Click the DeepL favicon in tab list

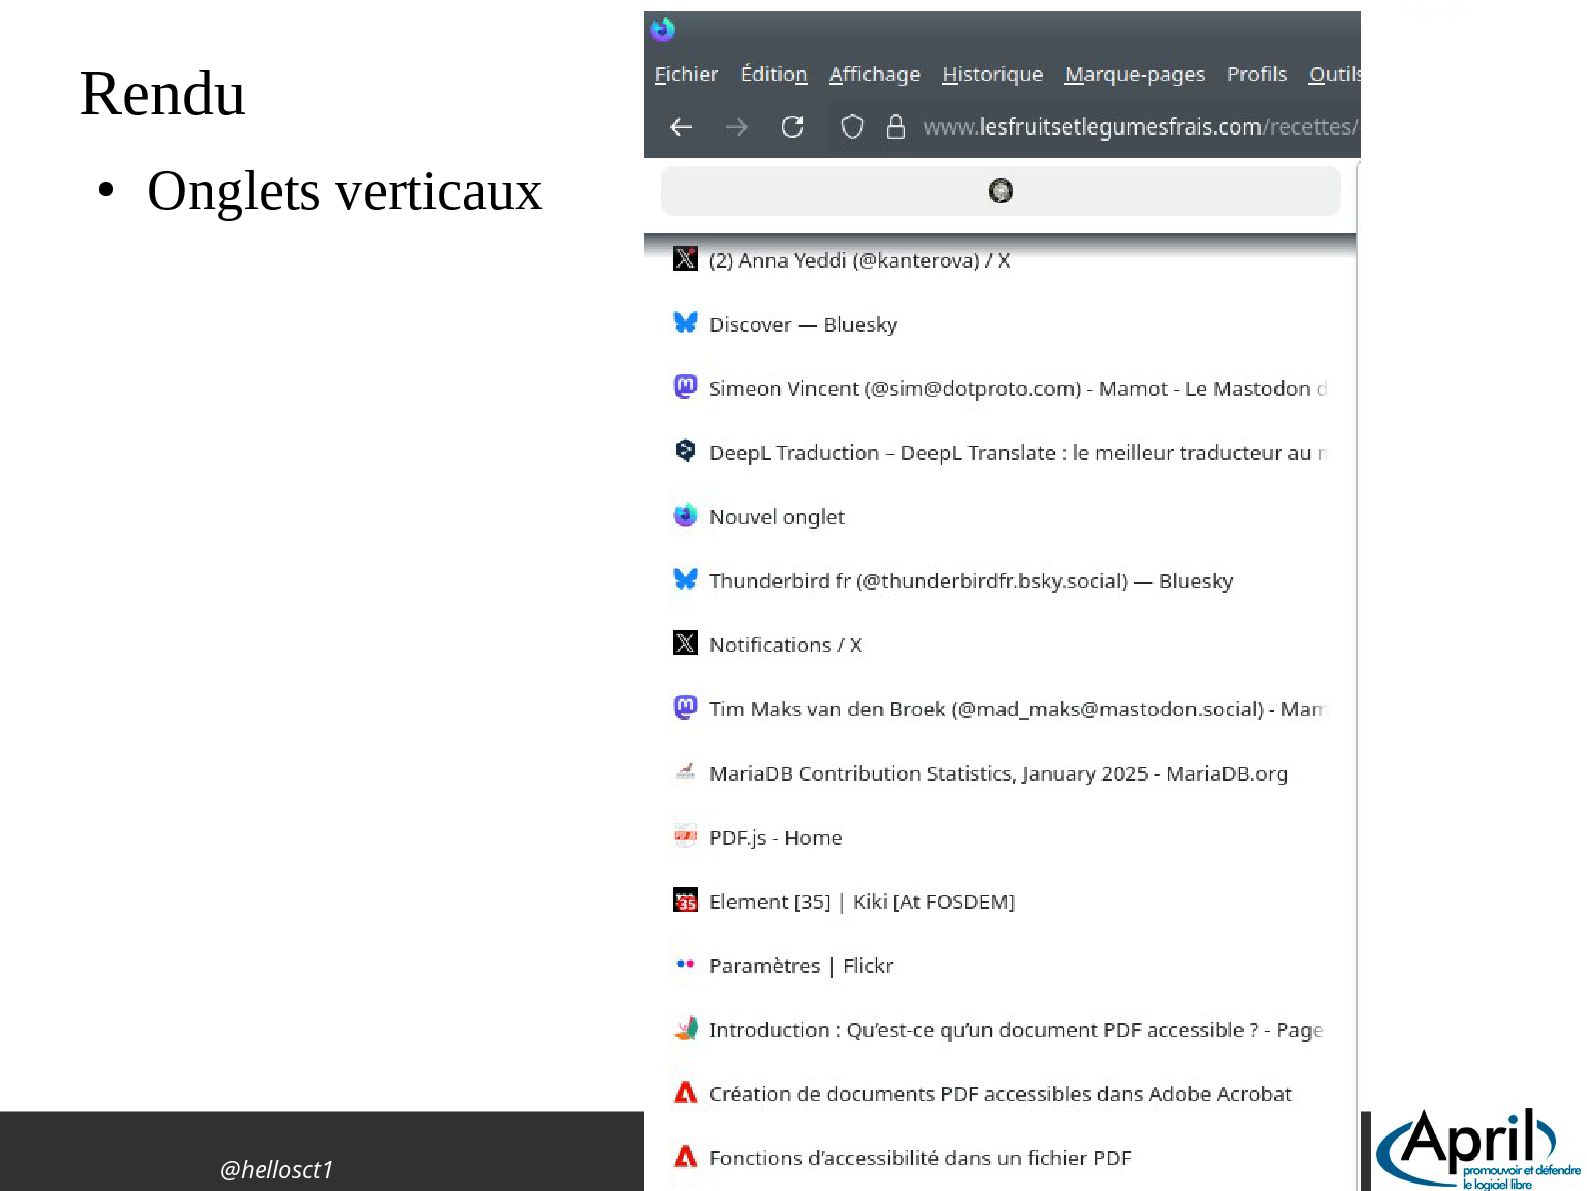point(685,451)
